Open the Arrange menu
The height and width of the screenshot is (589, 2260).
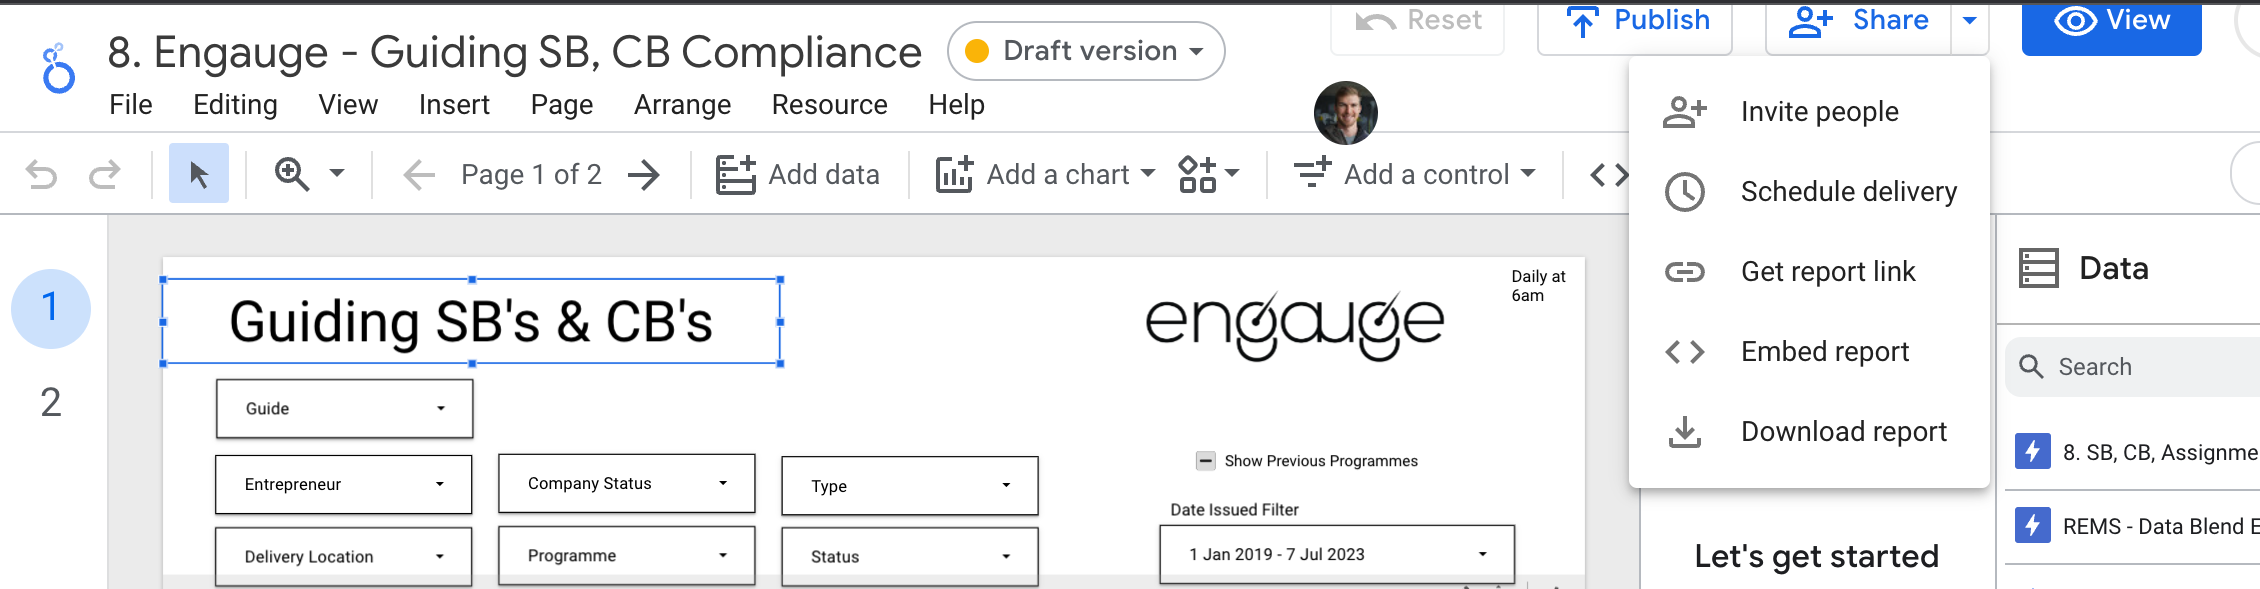pos(682,105)
